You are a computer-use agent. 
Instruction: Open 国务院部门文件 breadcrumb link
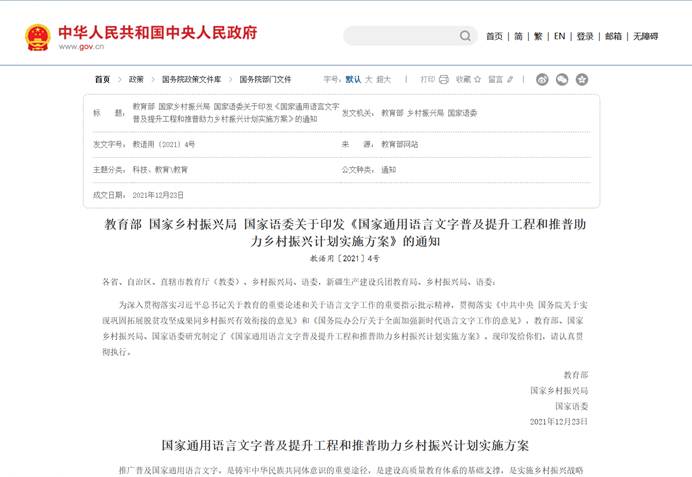pyautogui.click(x=265, y=79)
